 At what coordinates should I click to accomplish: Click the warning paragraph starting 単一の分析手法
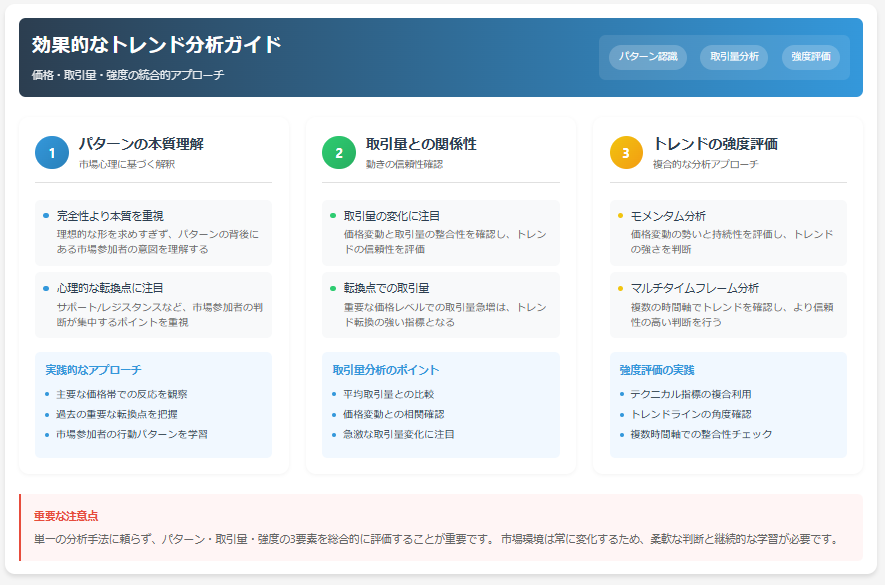[437, 539]
